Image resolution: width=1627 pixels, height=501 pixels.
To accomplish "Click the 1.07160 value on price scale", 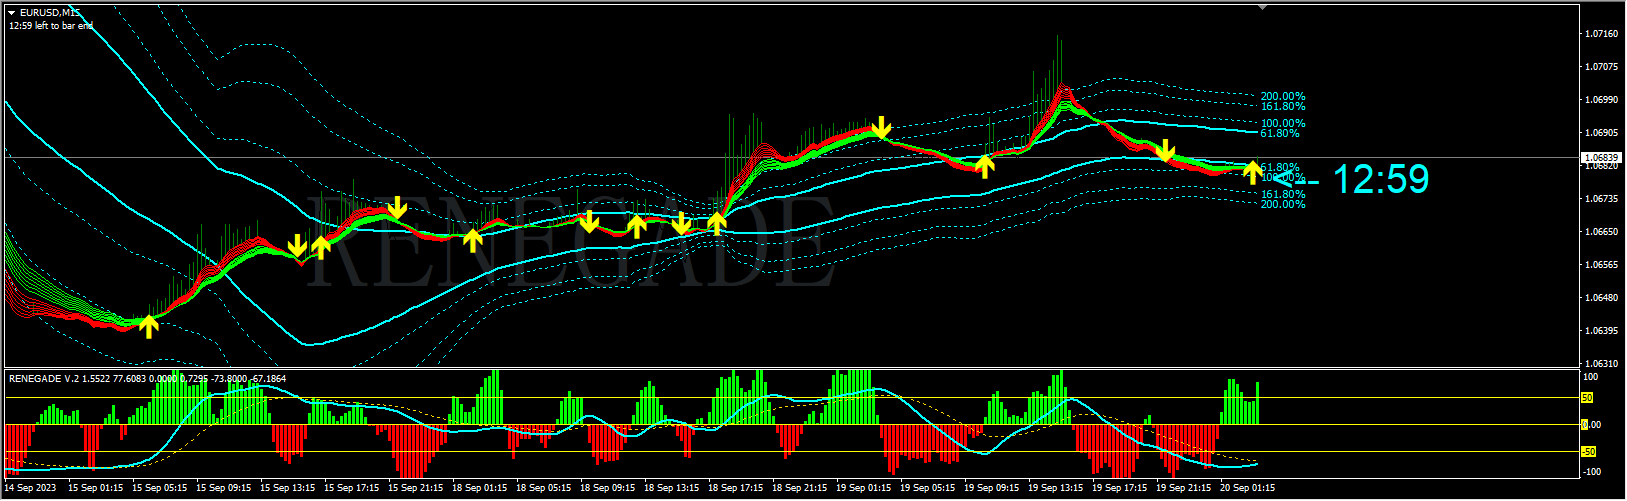I will pos(1601,34).
